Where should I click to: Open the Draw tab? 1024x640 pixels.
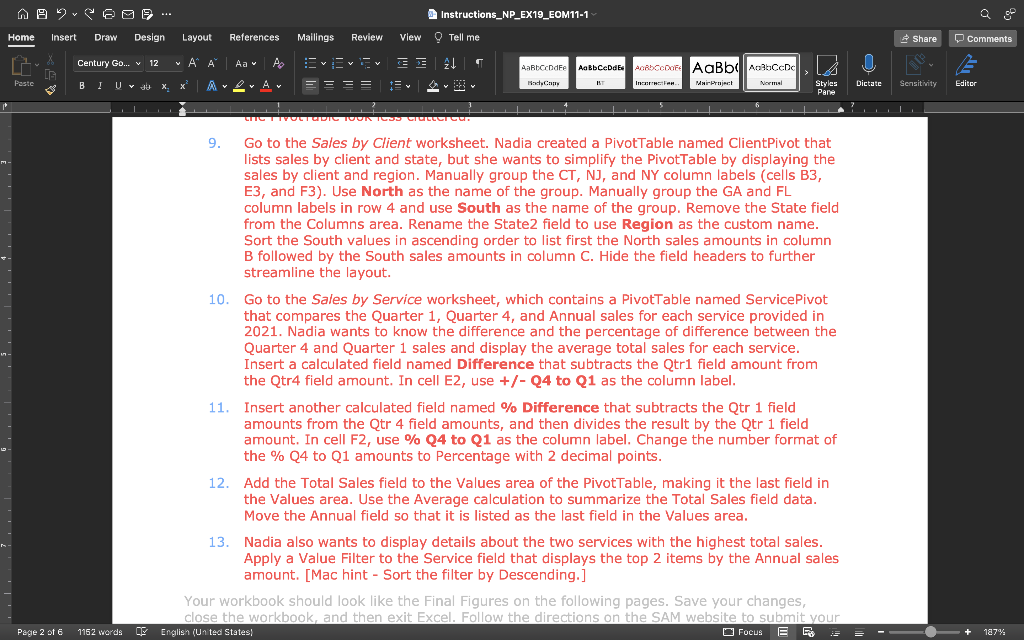(x=105, y=37)
